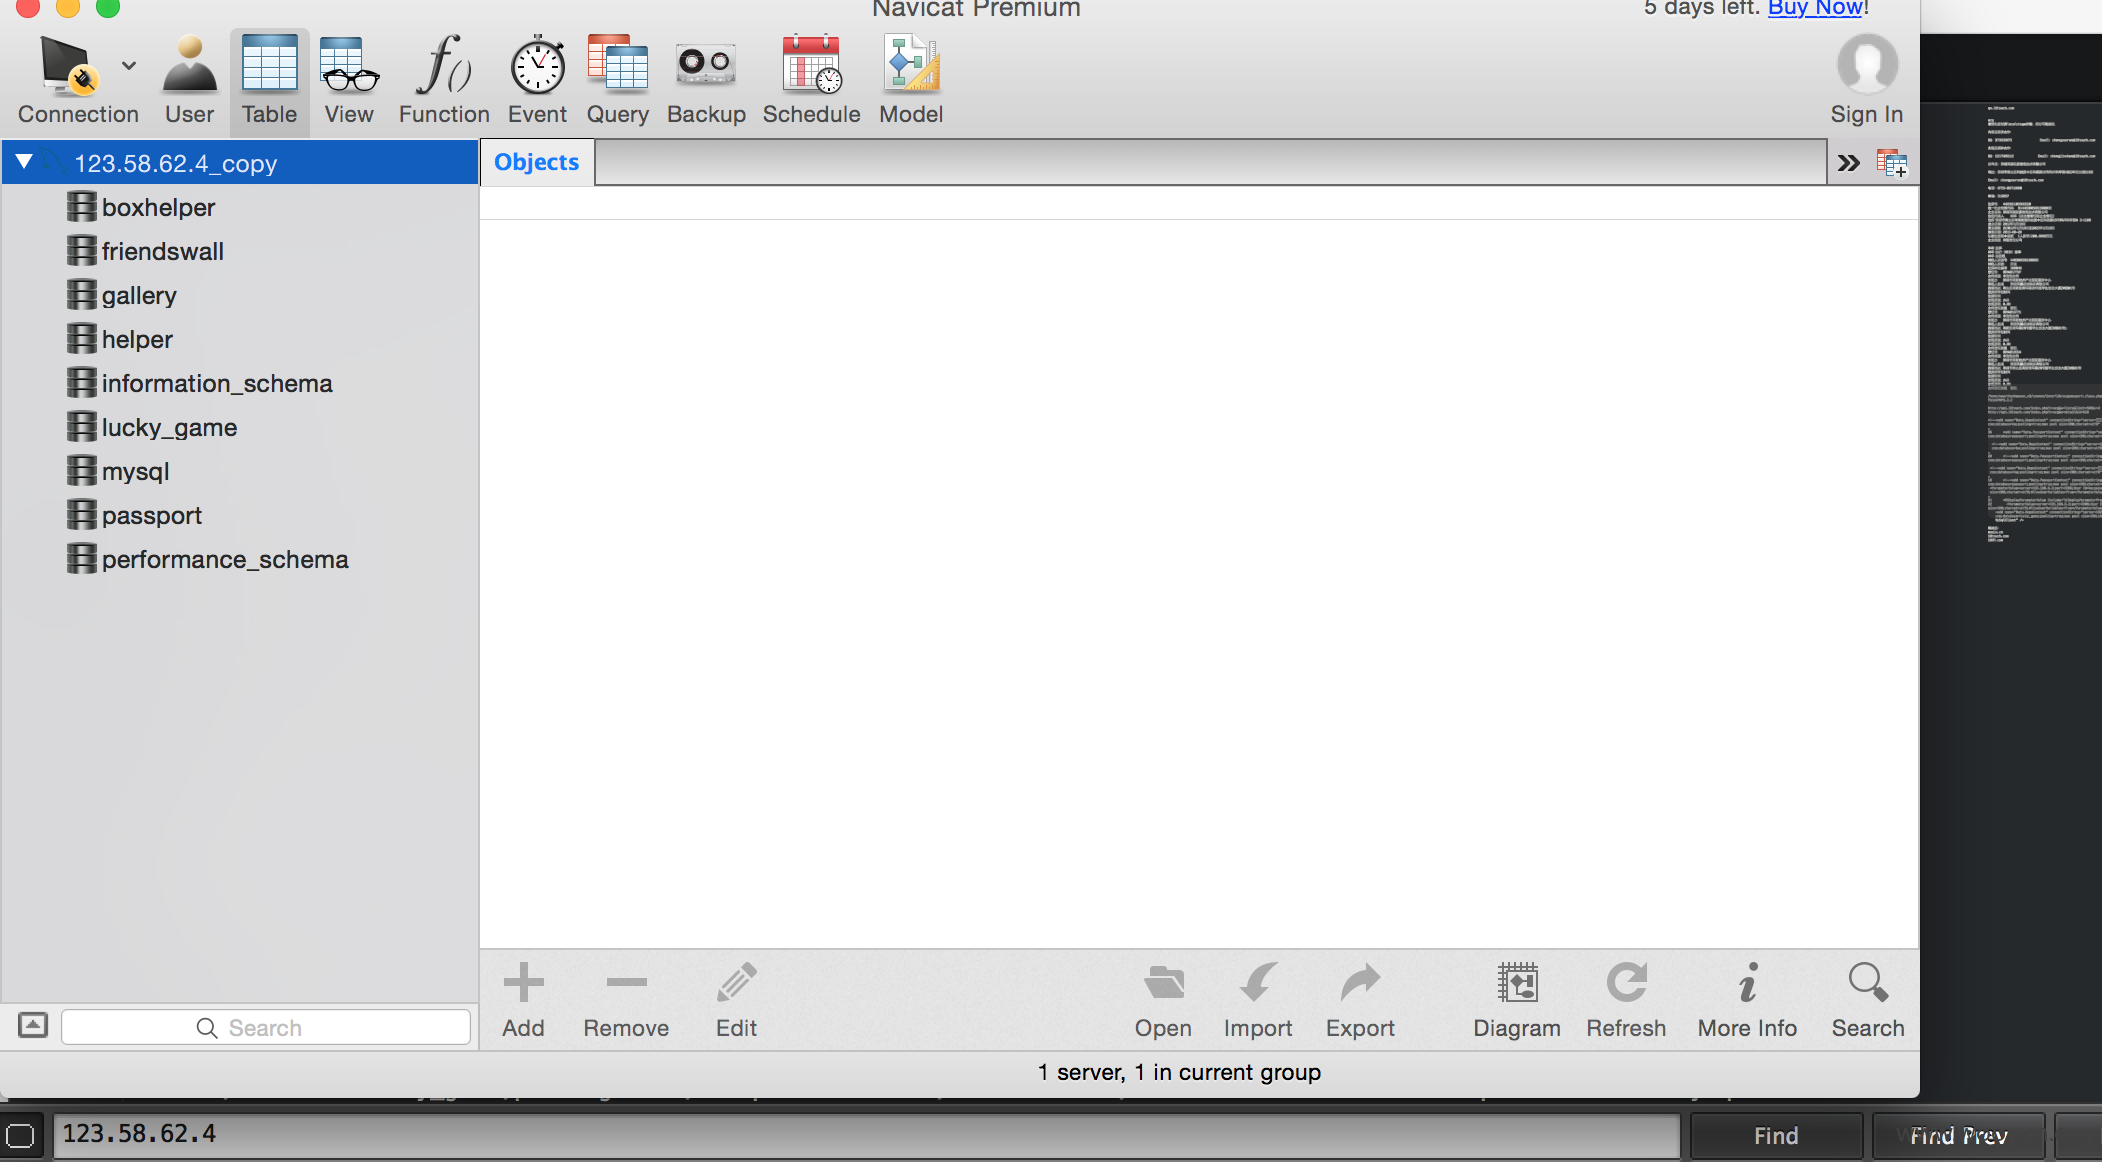
Task: Click the Remove minus button
Action: tap(626, 1000)
